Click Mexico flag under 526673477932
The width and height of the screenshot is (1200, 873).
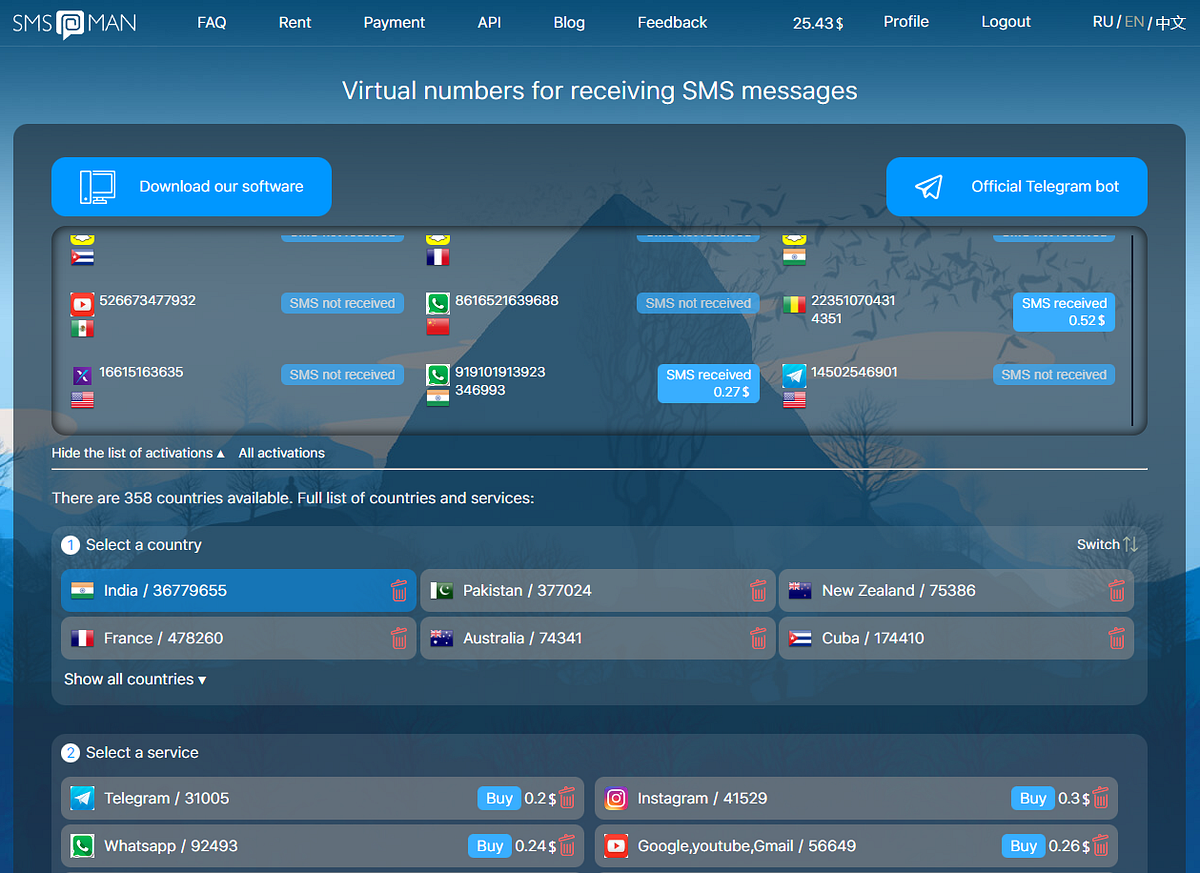(x=82, y=328)
